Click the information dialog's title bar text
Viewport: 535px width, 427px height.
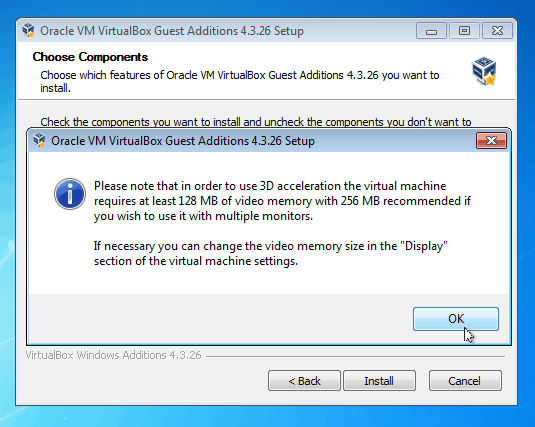183,141
